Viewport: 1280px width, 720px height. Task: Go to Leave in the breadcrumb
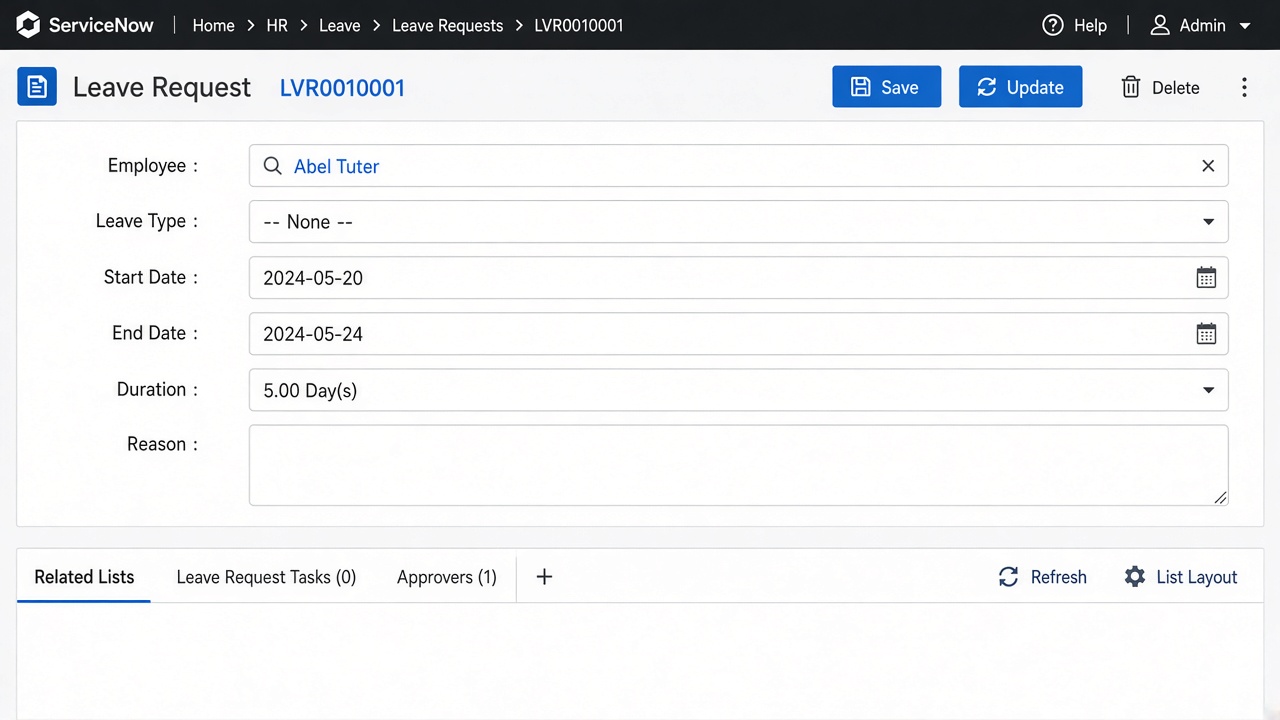pos(339,25)
